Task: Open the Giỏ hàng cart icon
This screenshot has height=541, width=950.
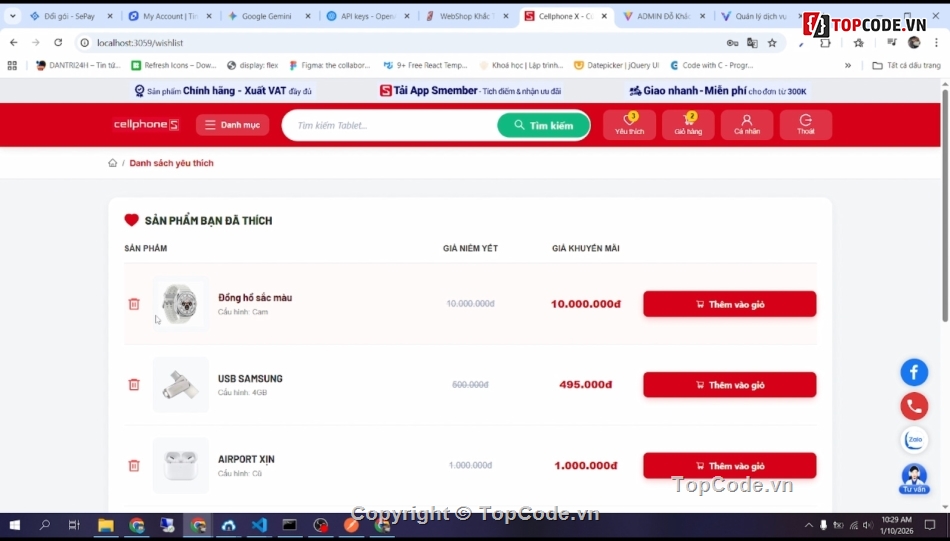Action: [x=688, y=124]
